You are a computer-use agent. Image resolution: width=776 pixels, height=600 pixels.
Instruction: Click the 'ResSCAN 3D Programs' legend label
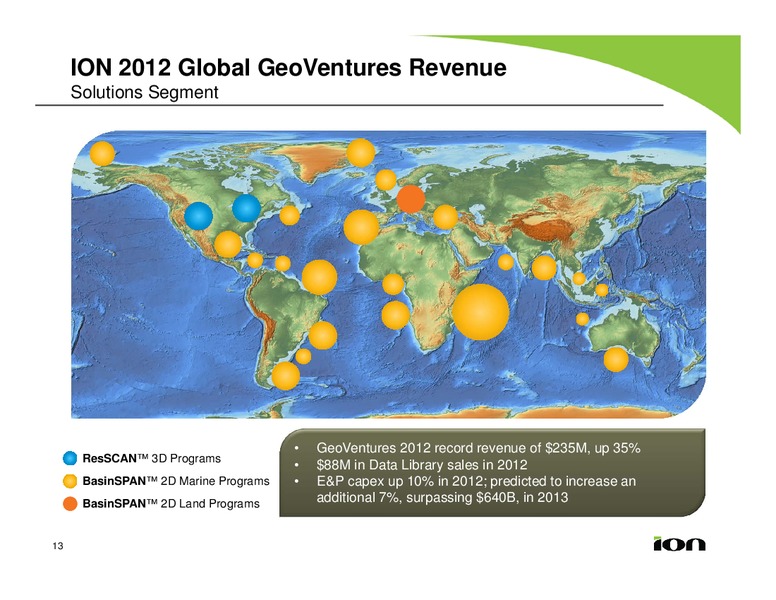pyautogui.click(x=151, y=458)
